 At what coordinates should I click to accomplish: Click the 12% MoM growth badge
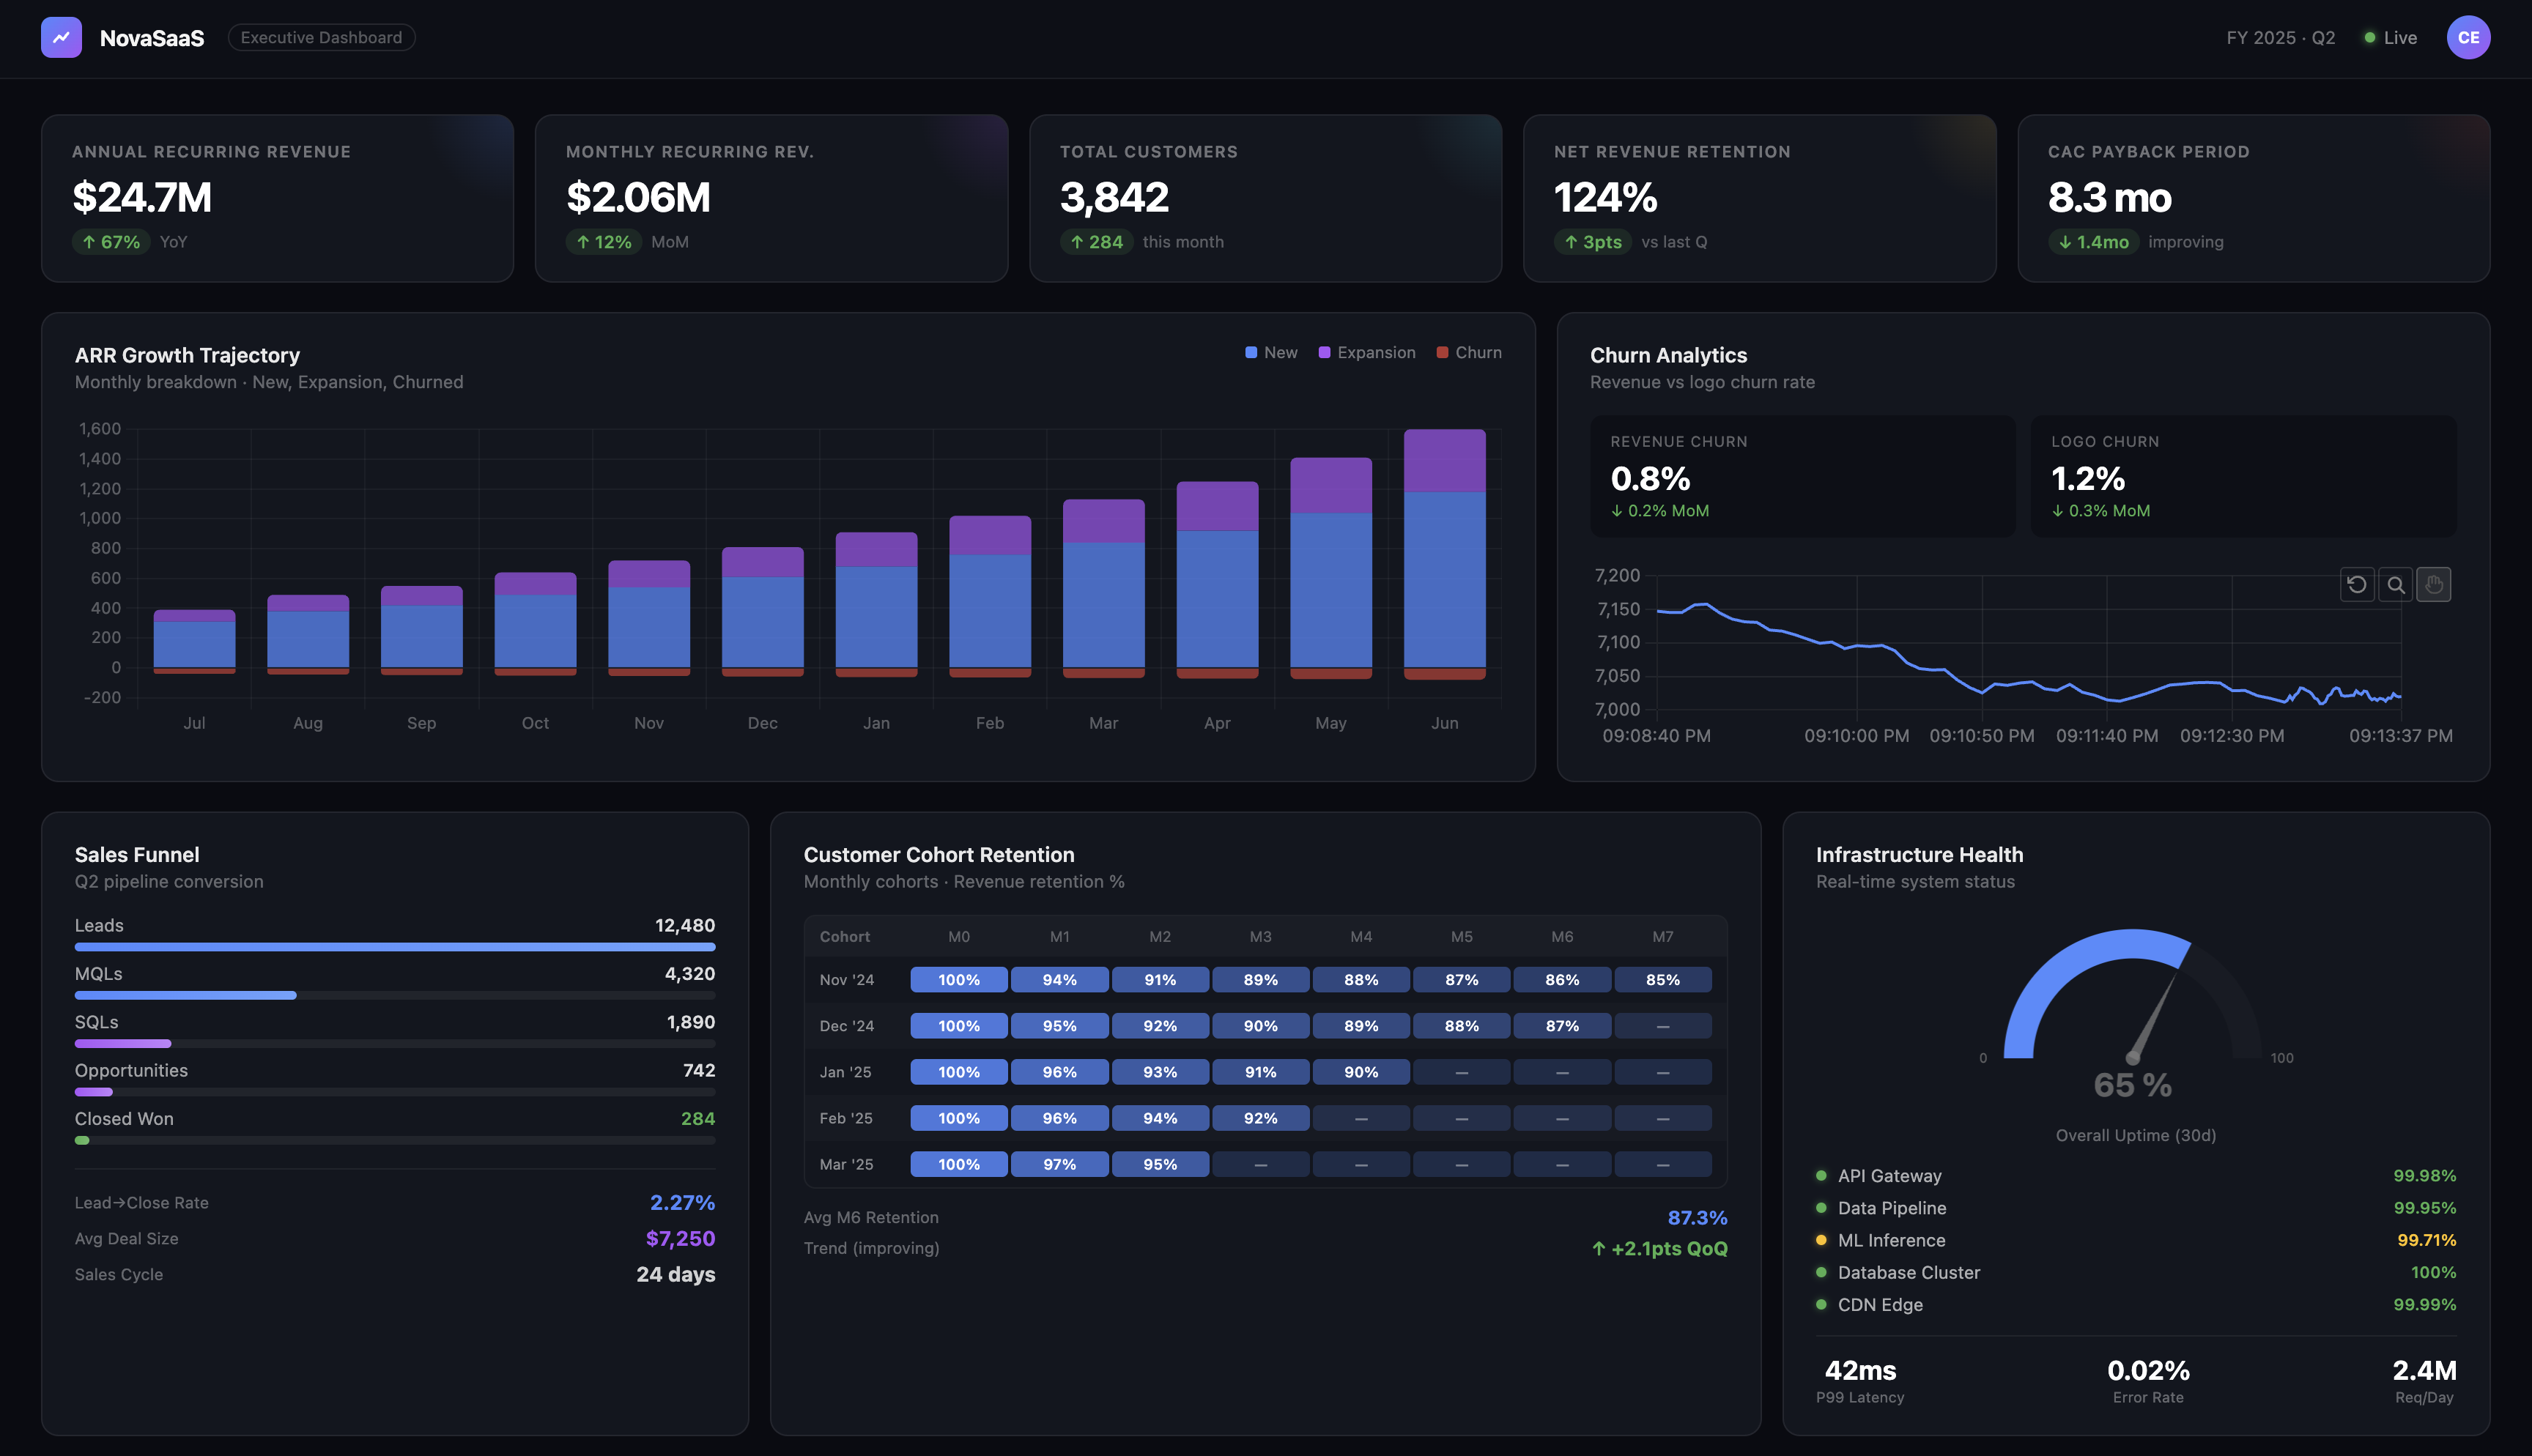point(604,242)
